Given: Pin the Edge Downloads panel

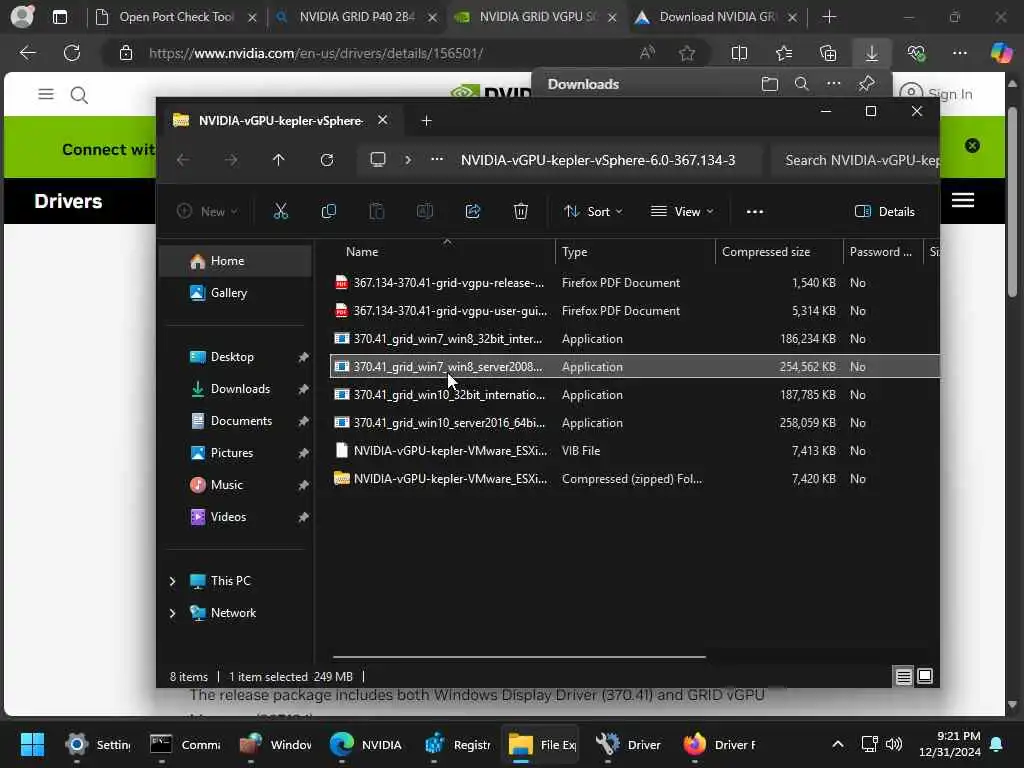Looking at the screenshot, I should click(867, 84).
